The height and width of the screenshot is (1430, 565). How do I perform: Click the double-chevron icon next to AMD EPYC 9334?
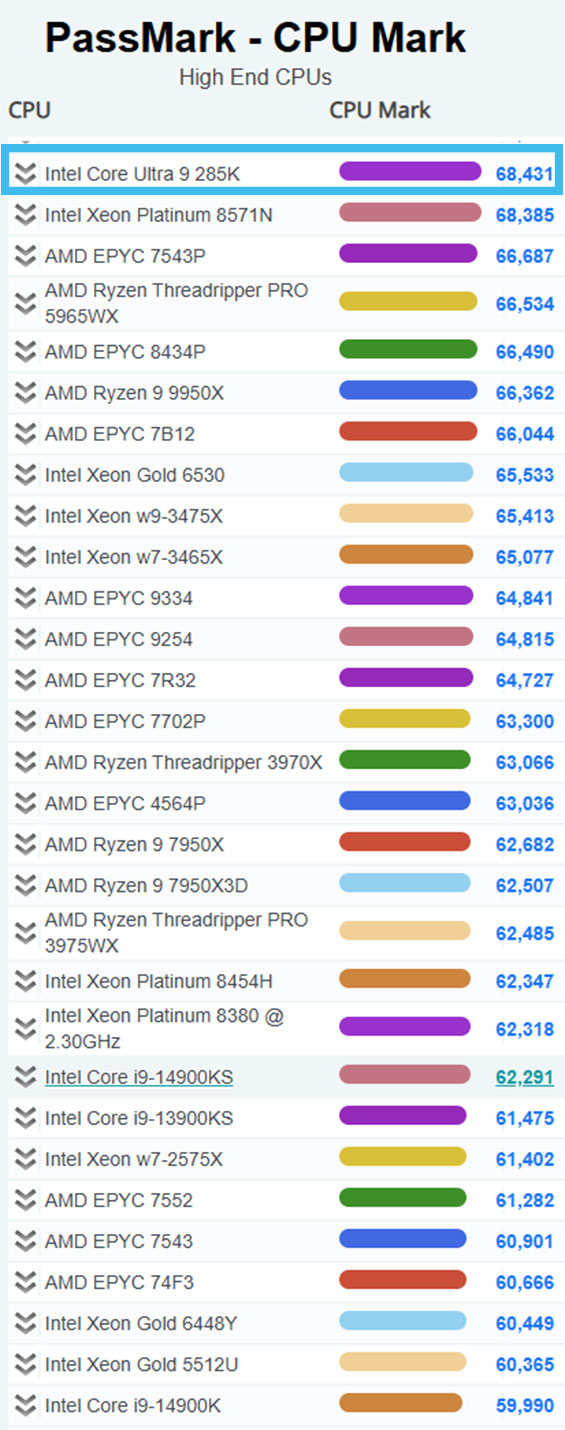tap(26, 598)
